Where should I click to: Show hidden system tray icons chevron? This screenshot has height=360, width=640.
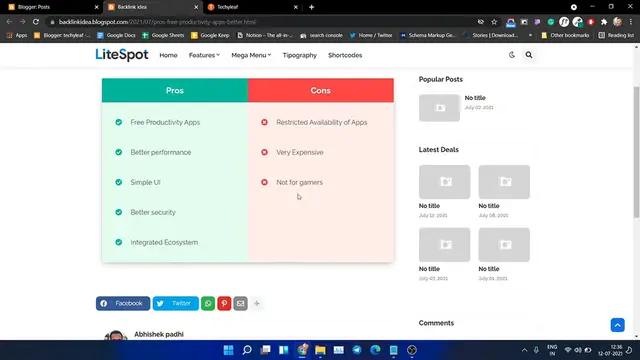click(x=524, y=350)
